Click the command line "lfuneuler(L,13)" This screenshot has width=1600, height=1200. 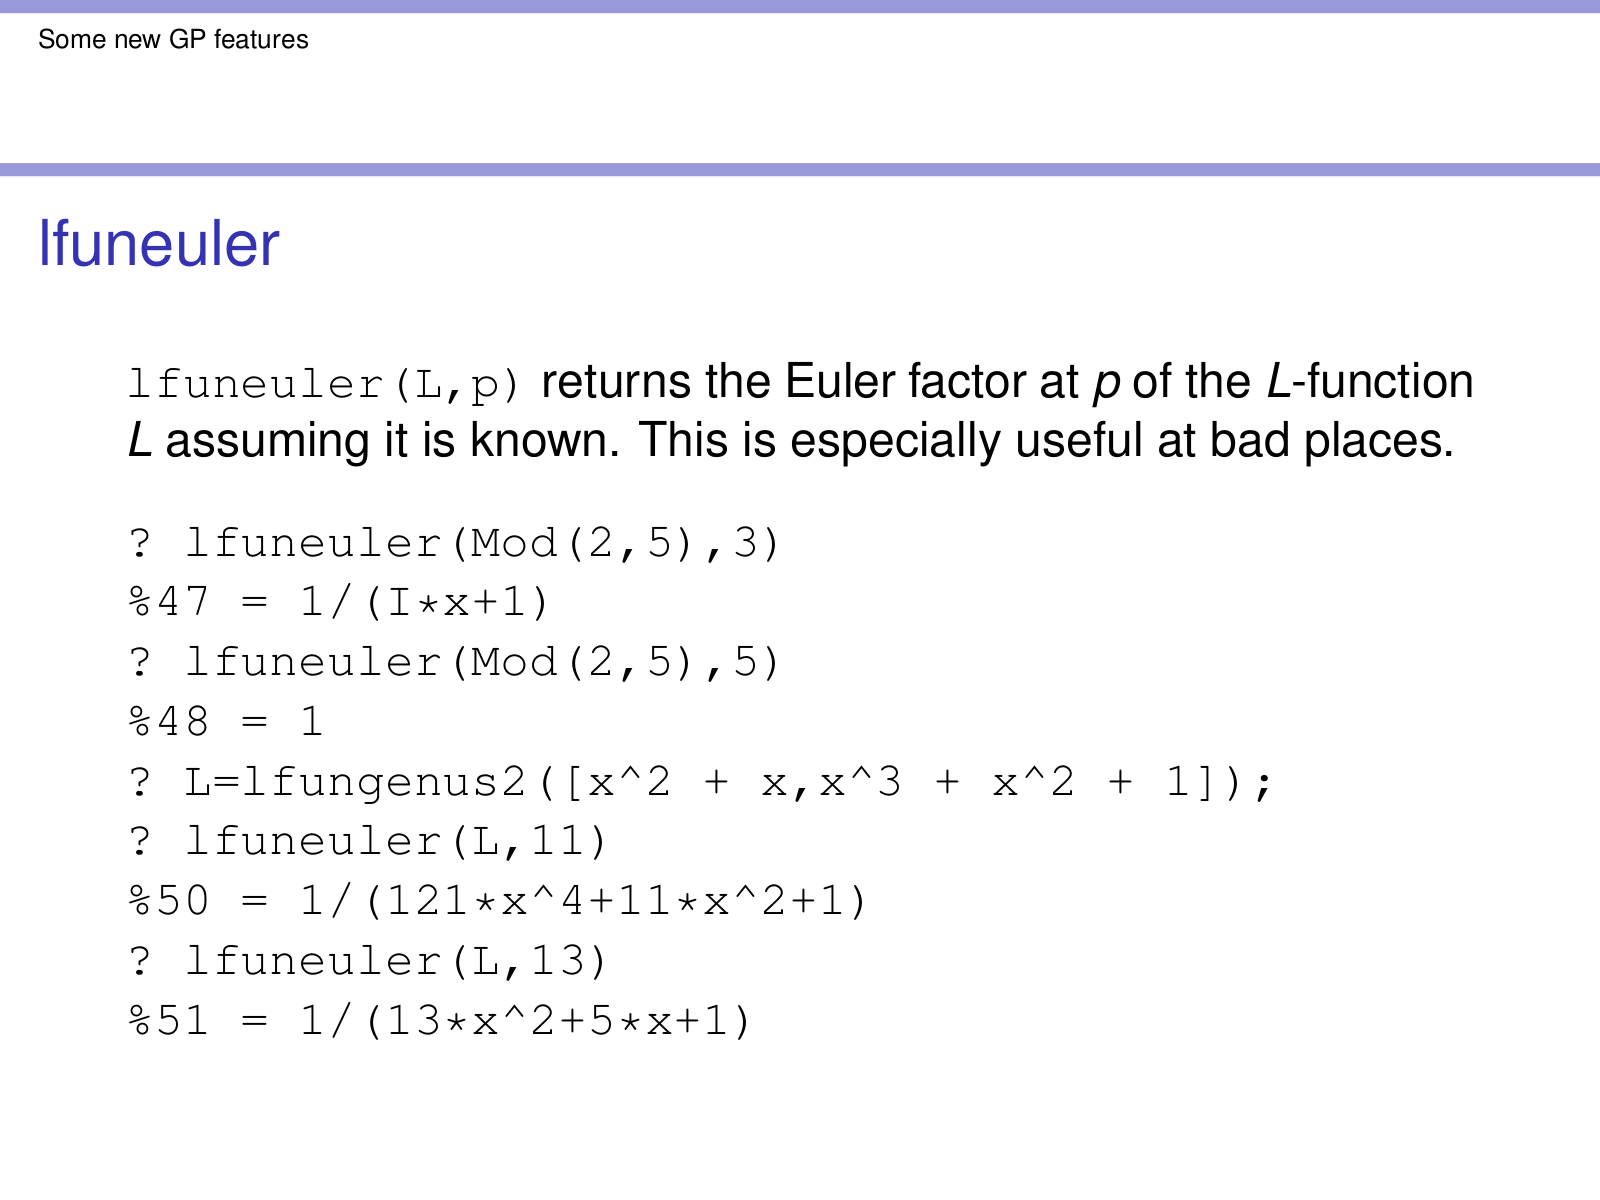pos(396,962)
